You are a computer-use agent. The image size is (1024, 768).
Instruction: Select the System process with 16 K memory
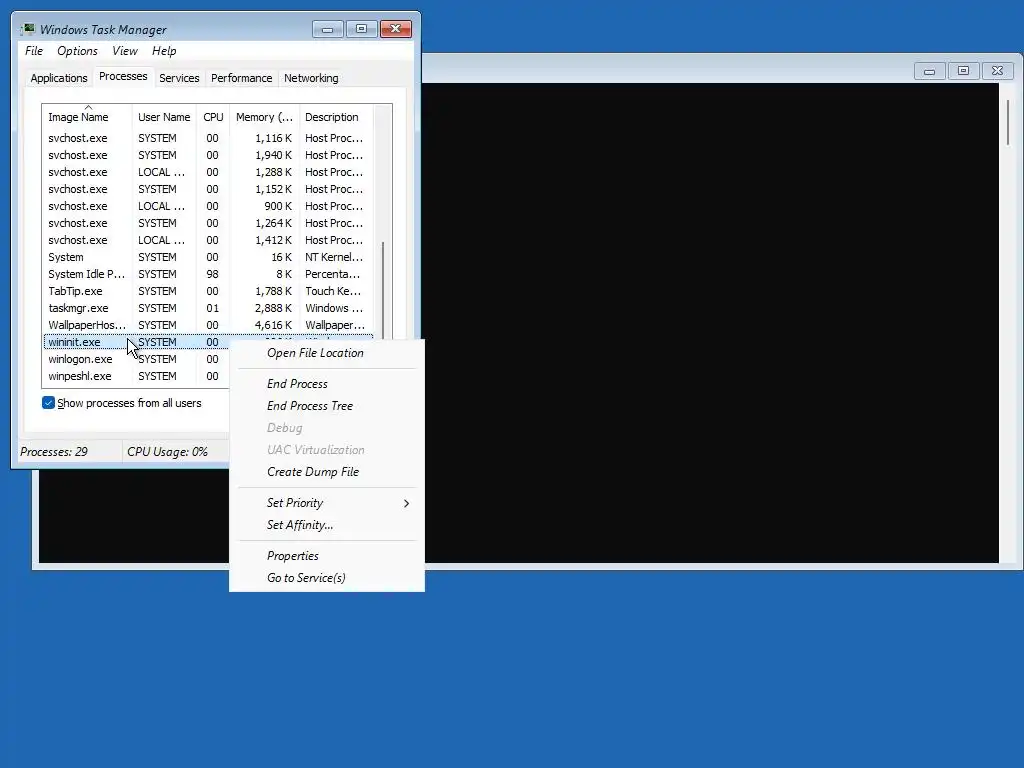[x=208, y=257]
